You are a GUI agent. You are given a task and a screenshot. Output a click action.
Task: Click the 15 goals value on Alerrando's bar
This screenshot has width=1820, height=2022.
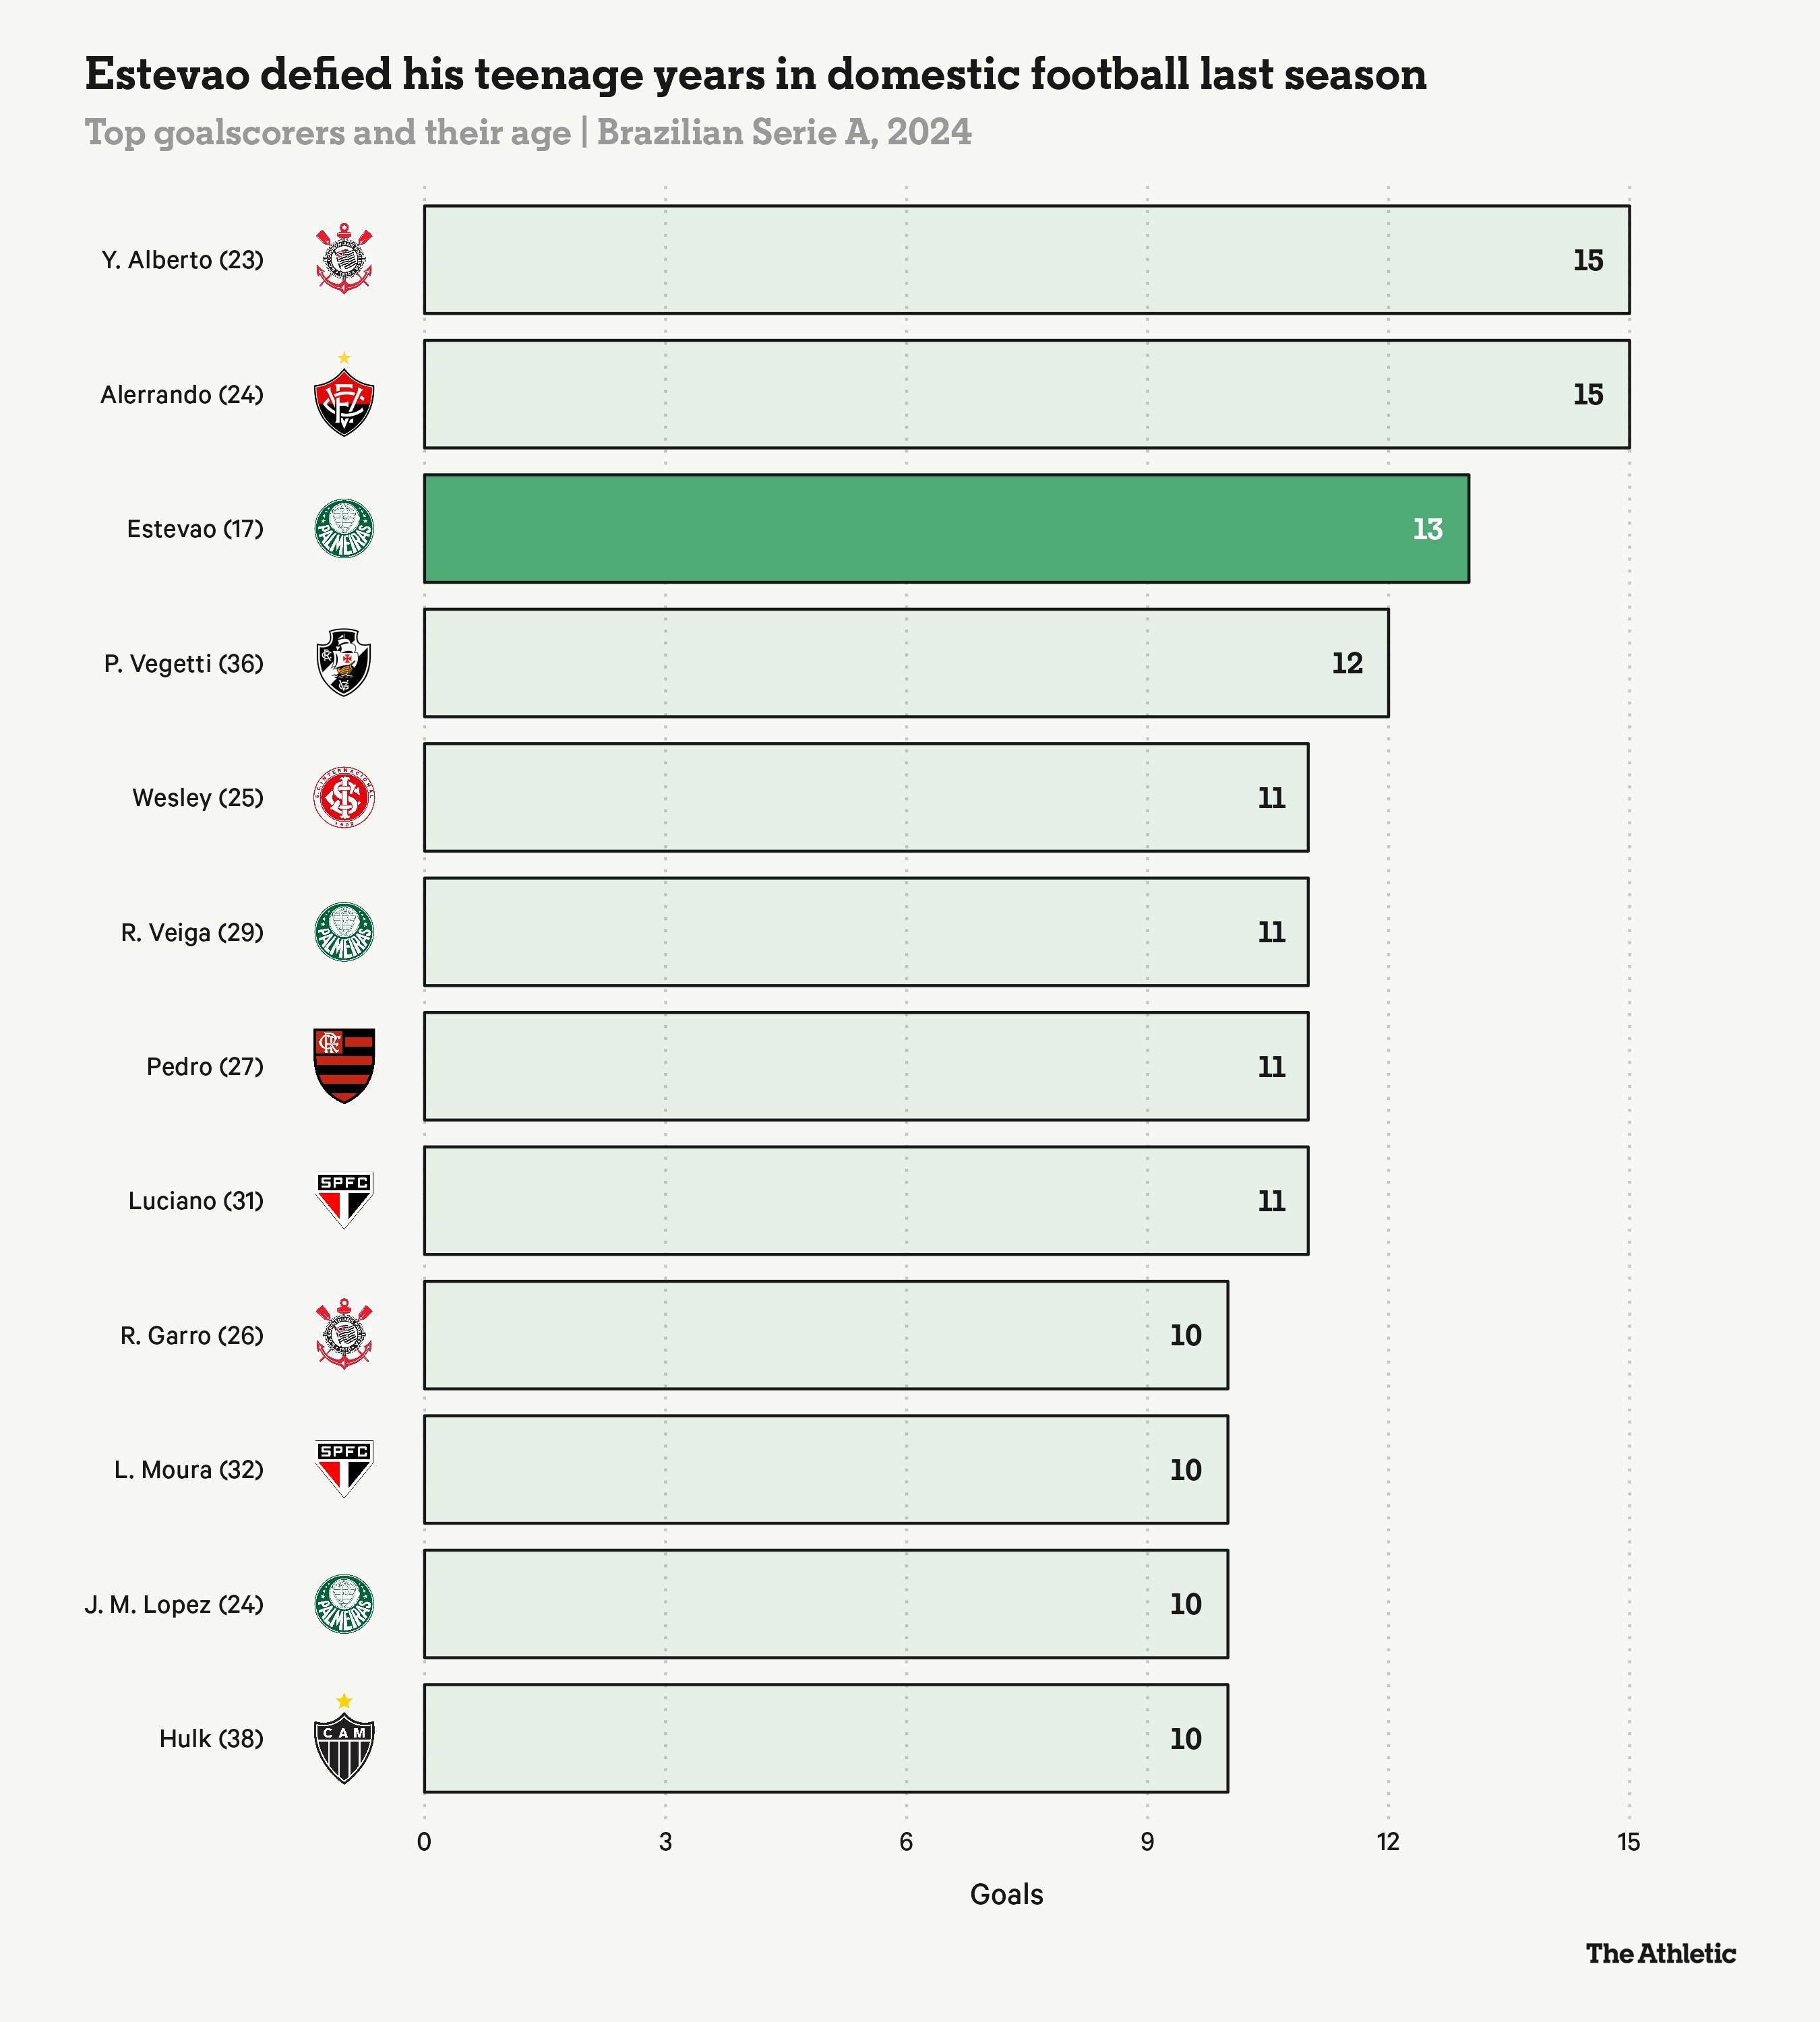coord(1587,395)
